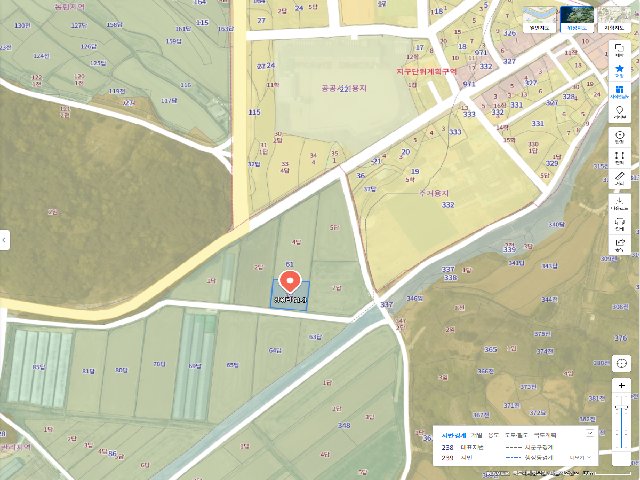Select the distance measurement tool

[620, 158]
